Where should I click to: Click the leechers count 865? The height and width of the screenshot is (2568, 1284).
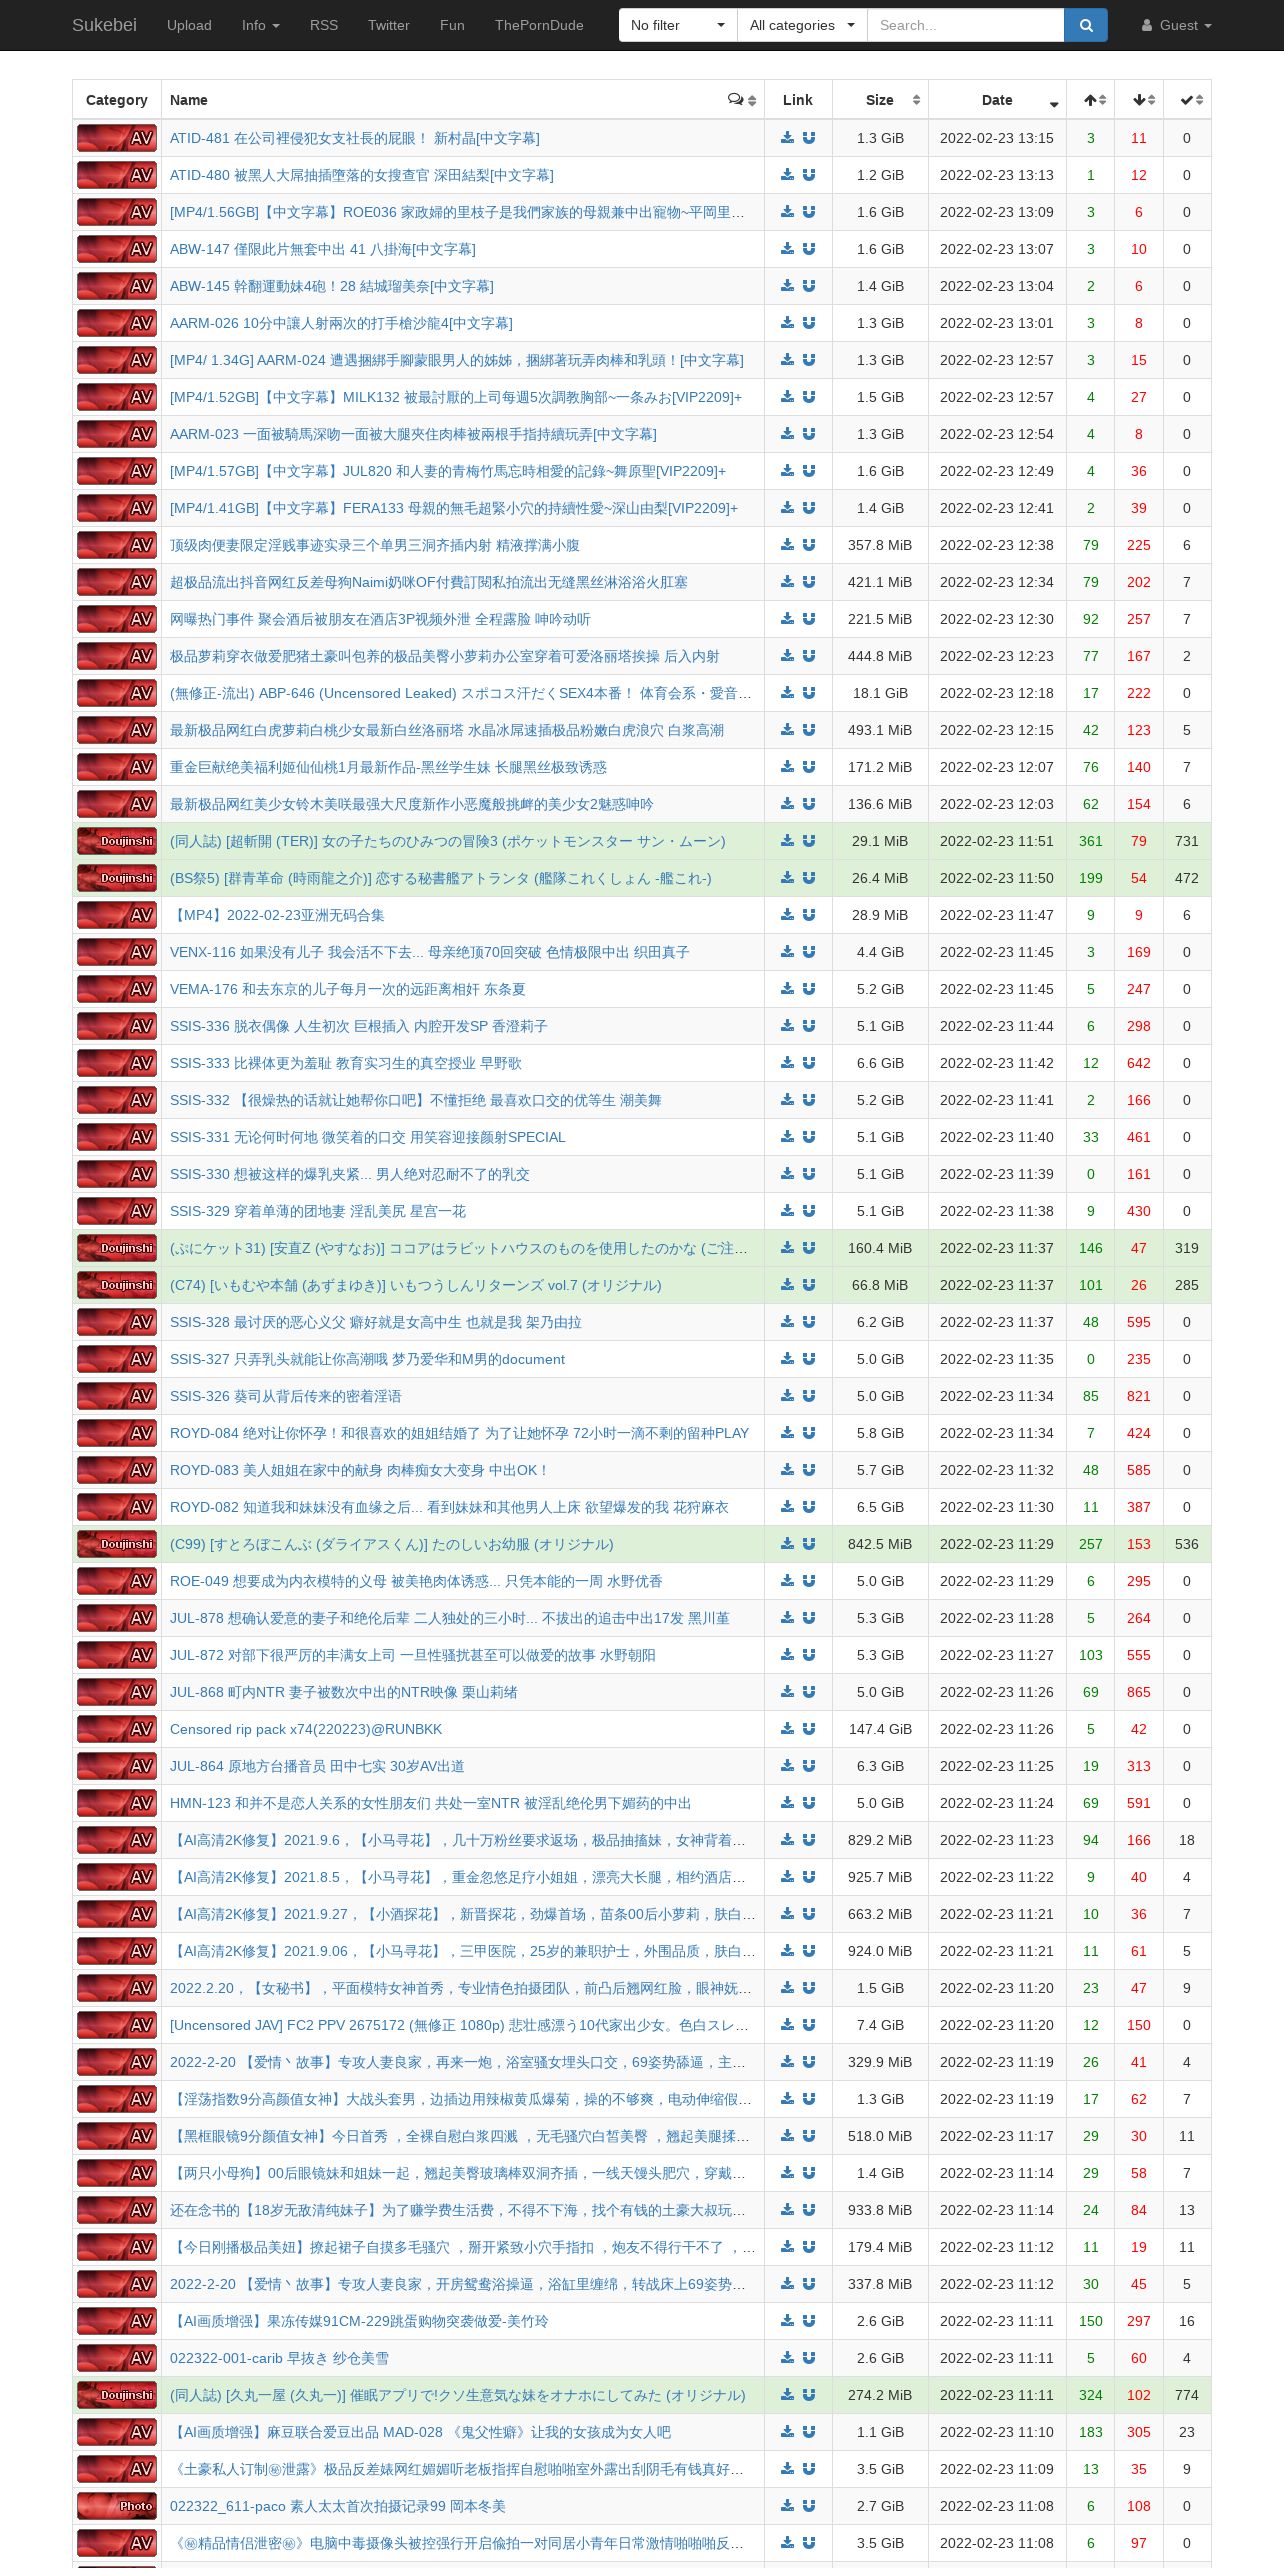coord(1139,1692)
